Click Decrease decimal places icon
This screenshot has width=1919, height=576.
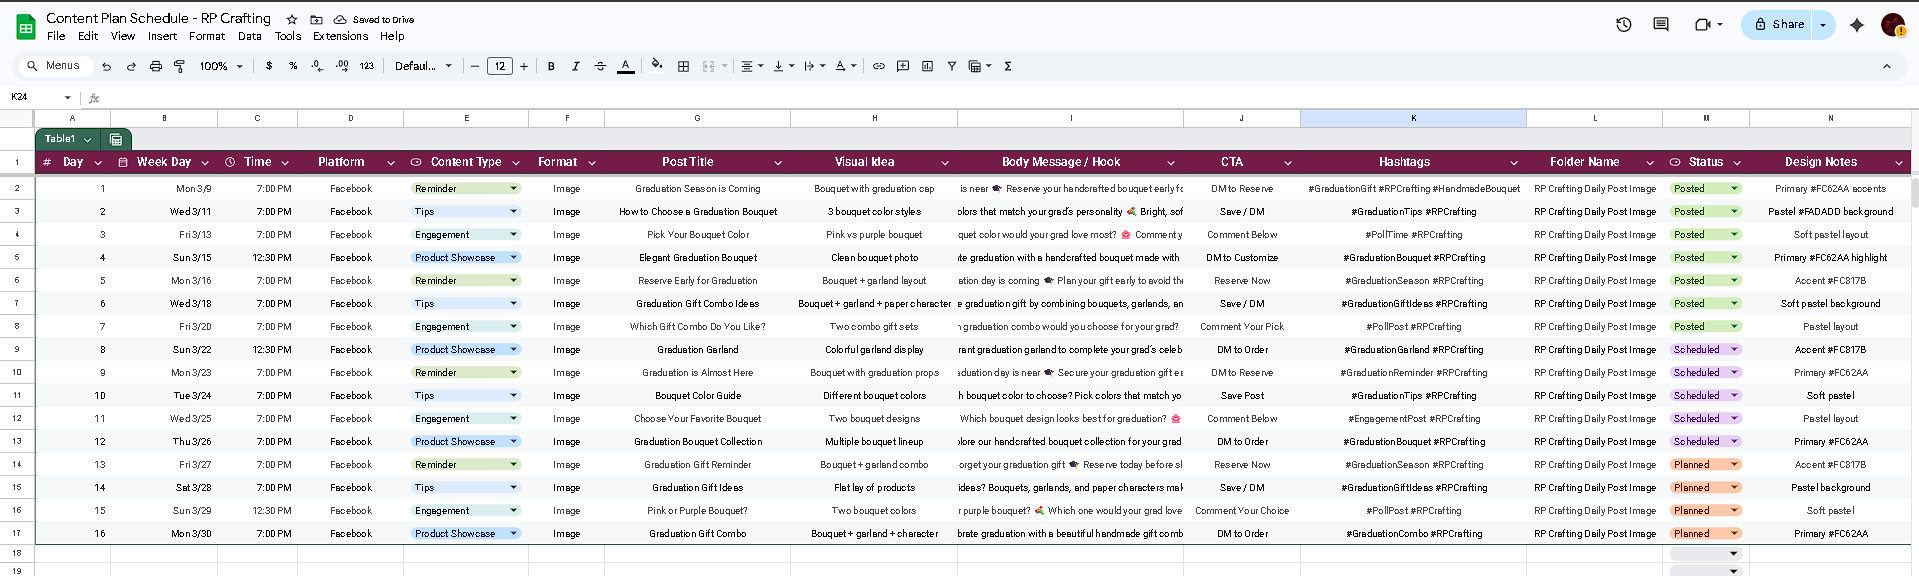[x=317, y=66]
